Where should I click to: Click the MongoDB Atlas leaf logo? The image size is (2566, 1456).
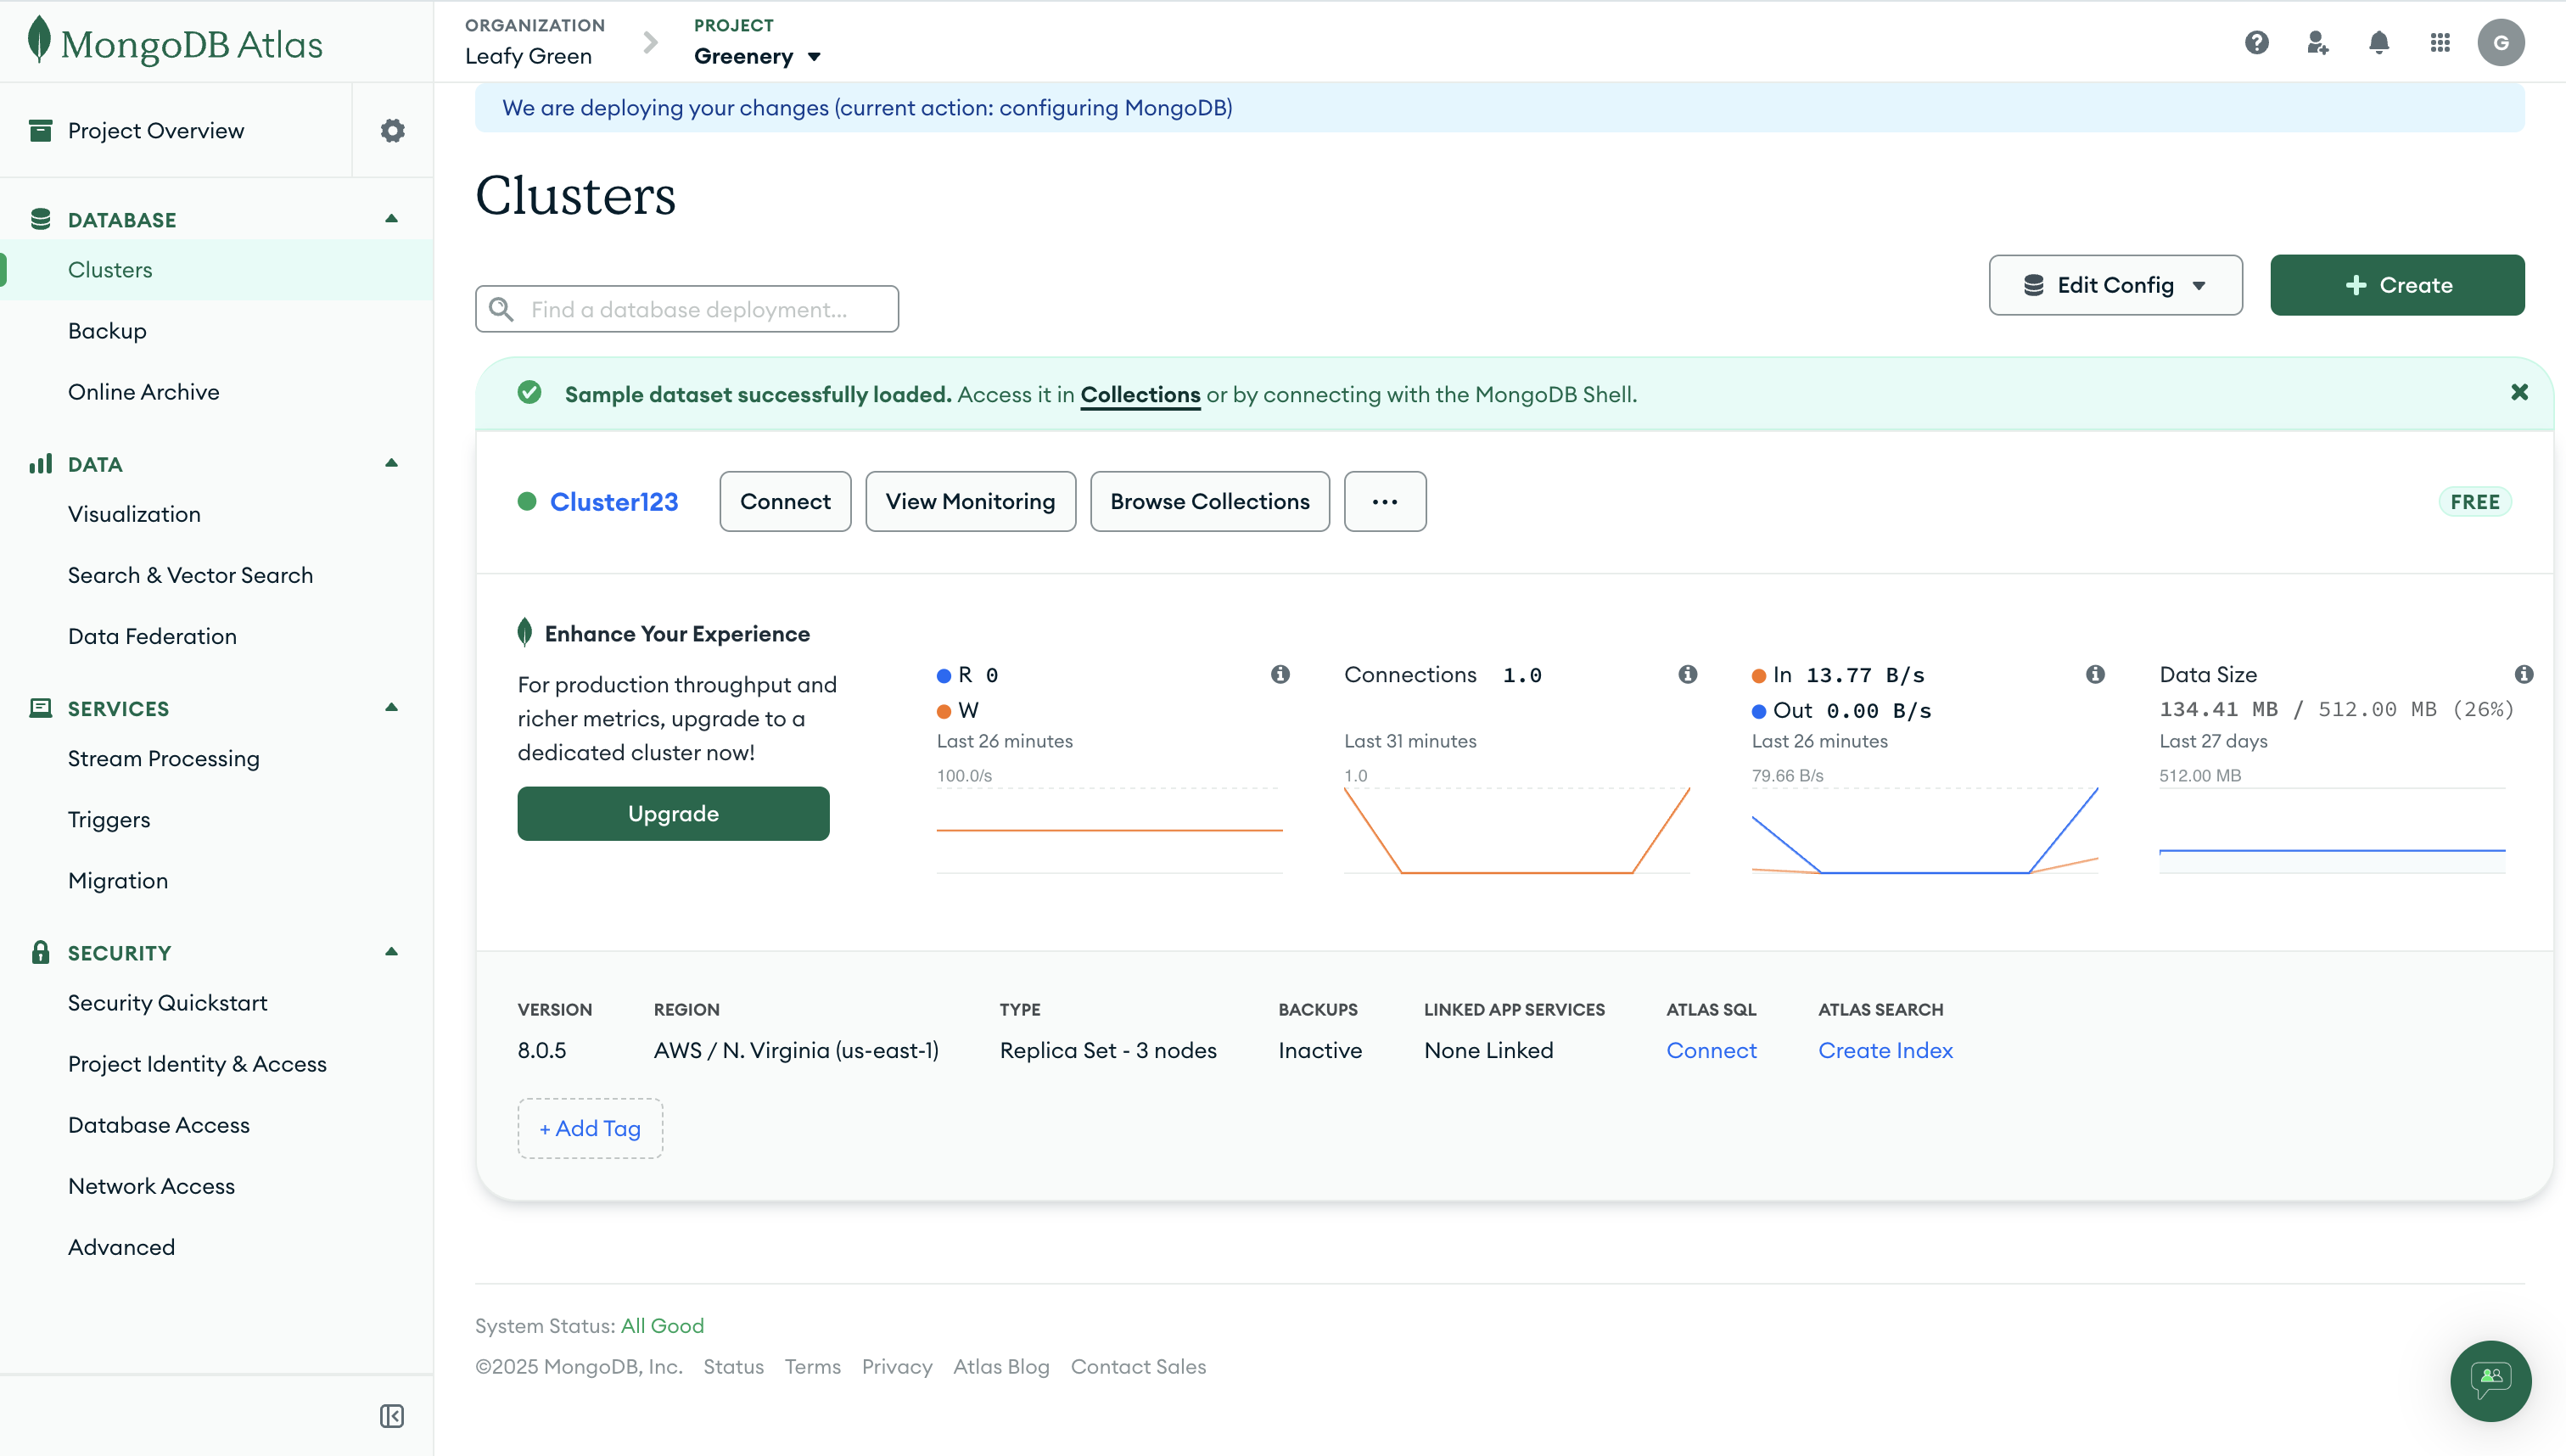[x=39, y=40]
